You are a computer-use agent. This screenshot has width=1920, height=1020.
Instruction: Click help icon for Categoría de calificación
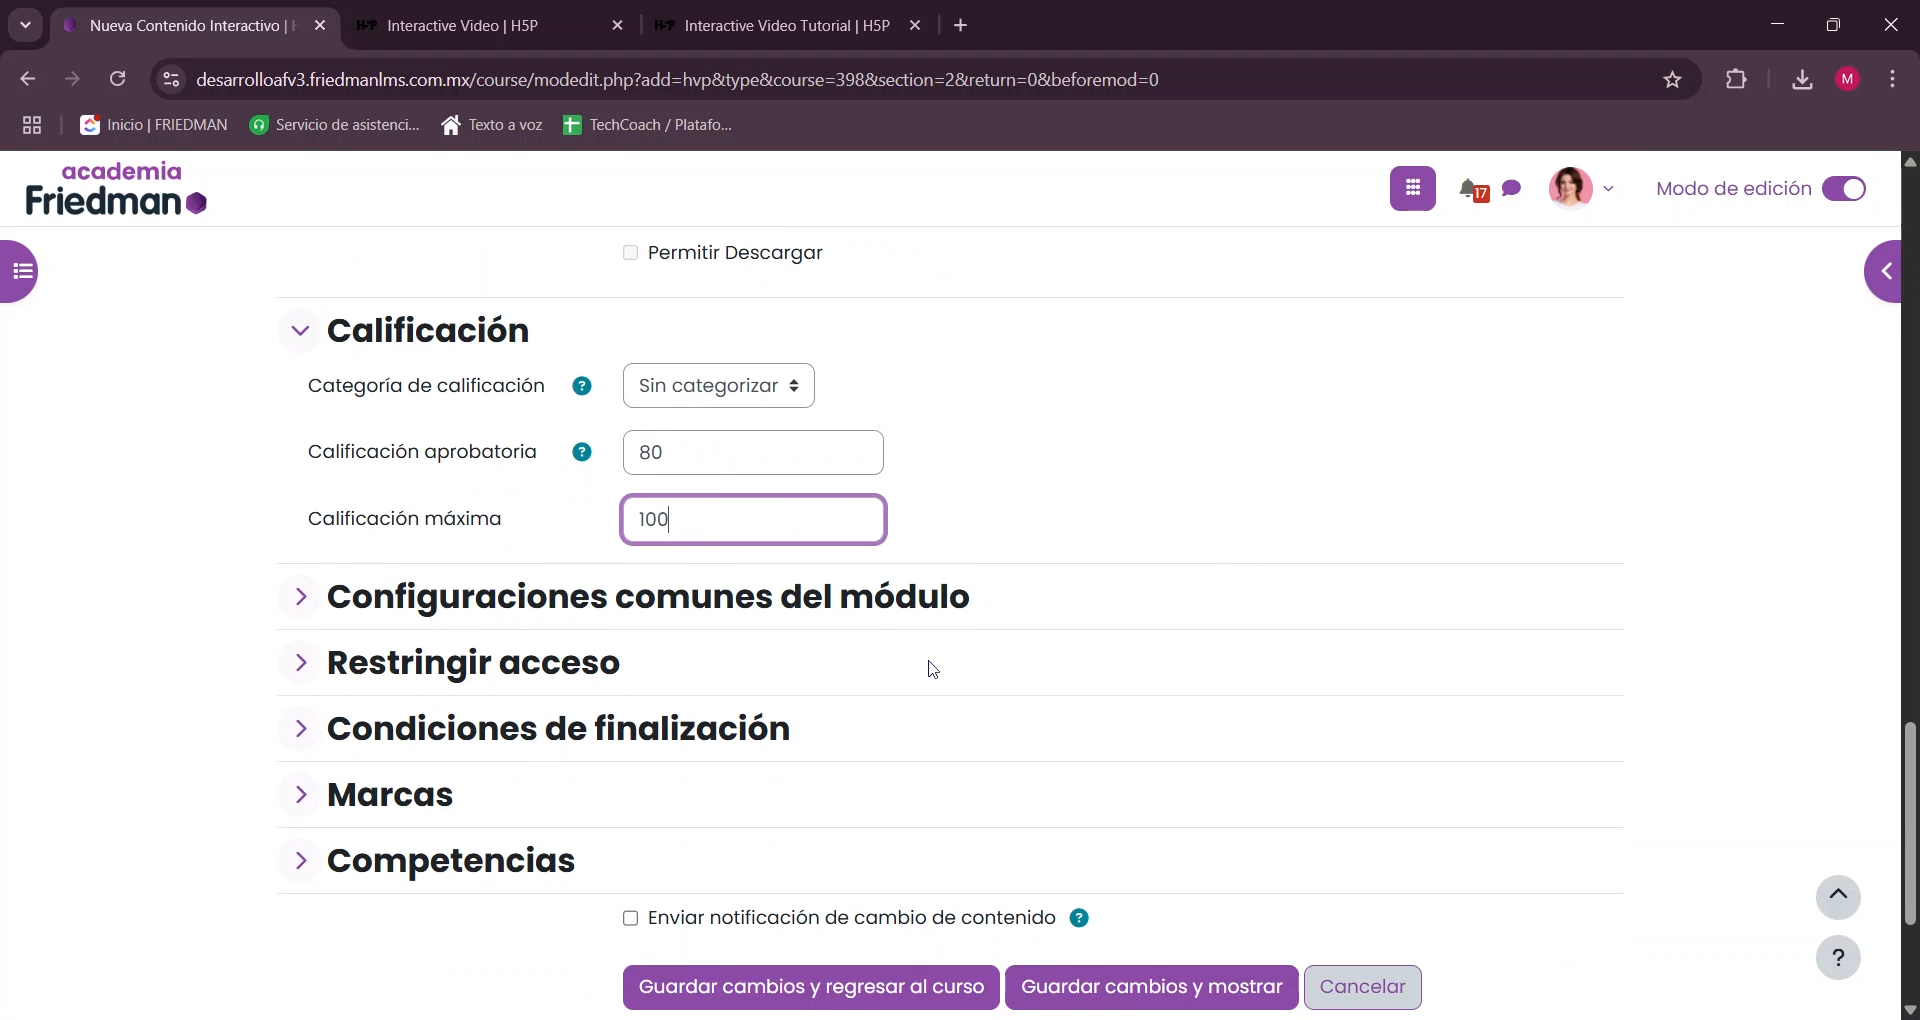(x=582, y=386)
